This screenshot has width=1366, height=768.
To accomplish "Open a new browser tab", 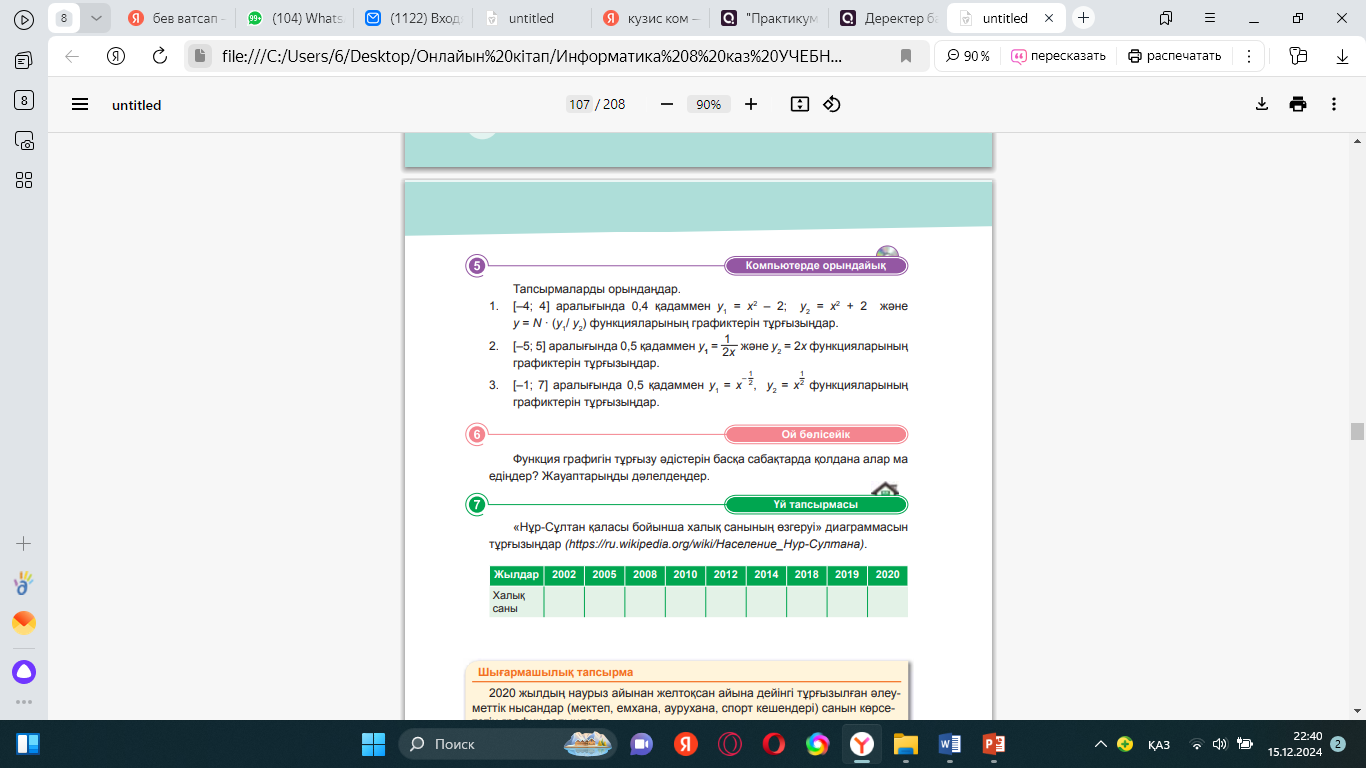I will [1083, 18].
